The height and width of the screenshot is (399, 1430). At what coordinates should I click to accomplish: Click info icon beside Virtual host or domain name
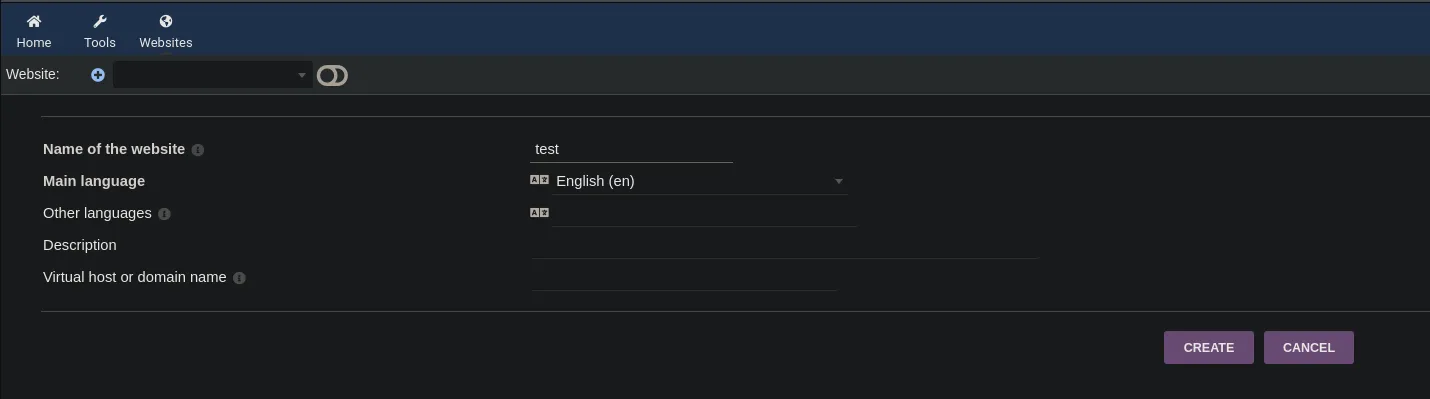(x=239, y=278)
